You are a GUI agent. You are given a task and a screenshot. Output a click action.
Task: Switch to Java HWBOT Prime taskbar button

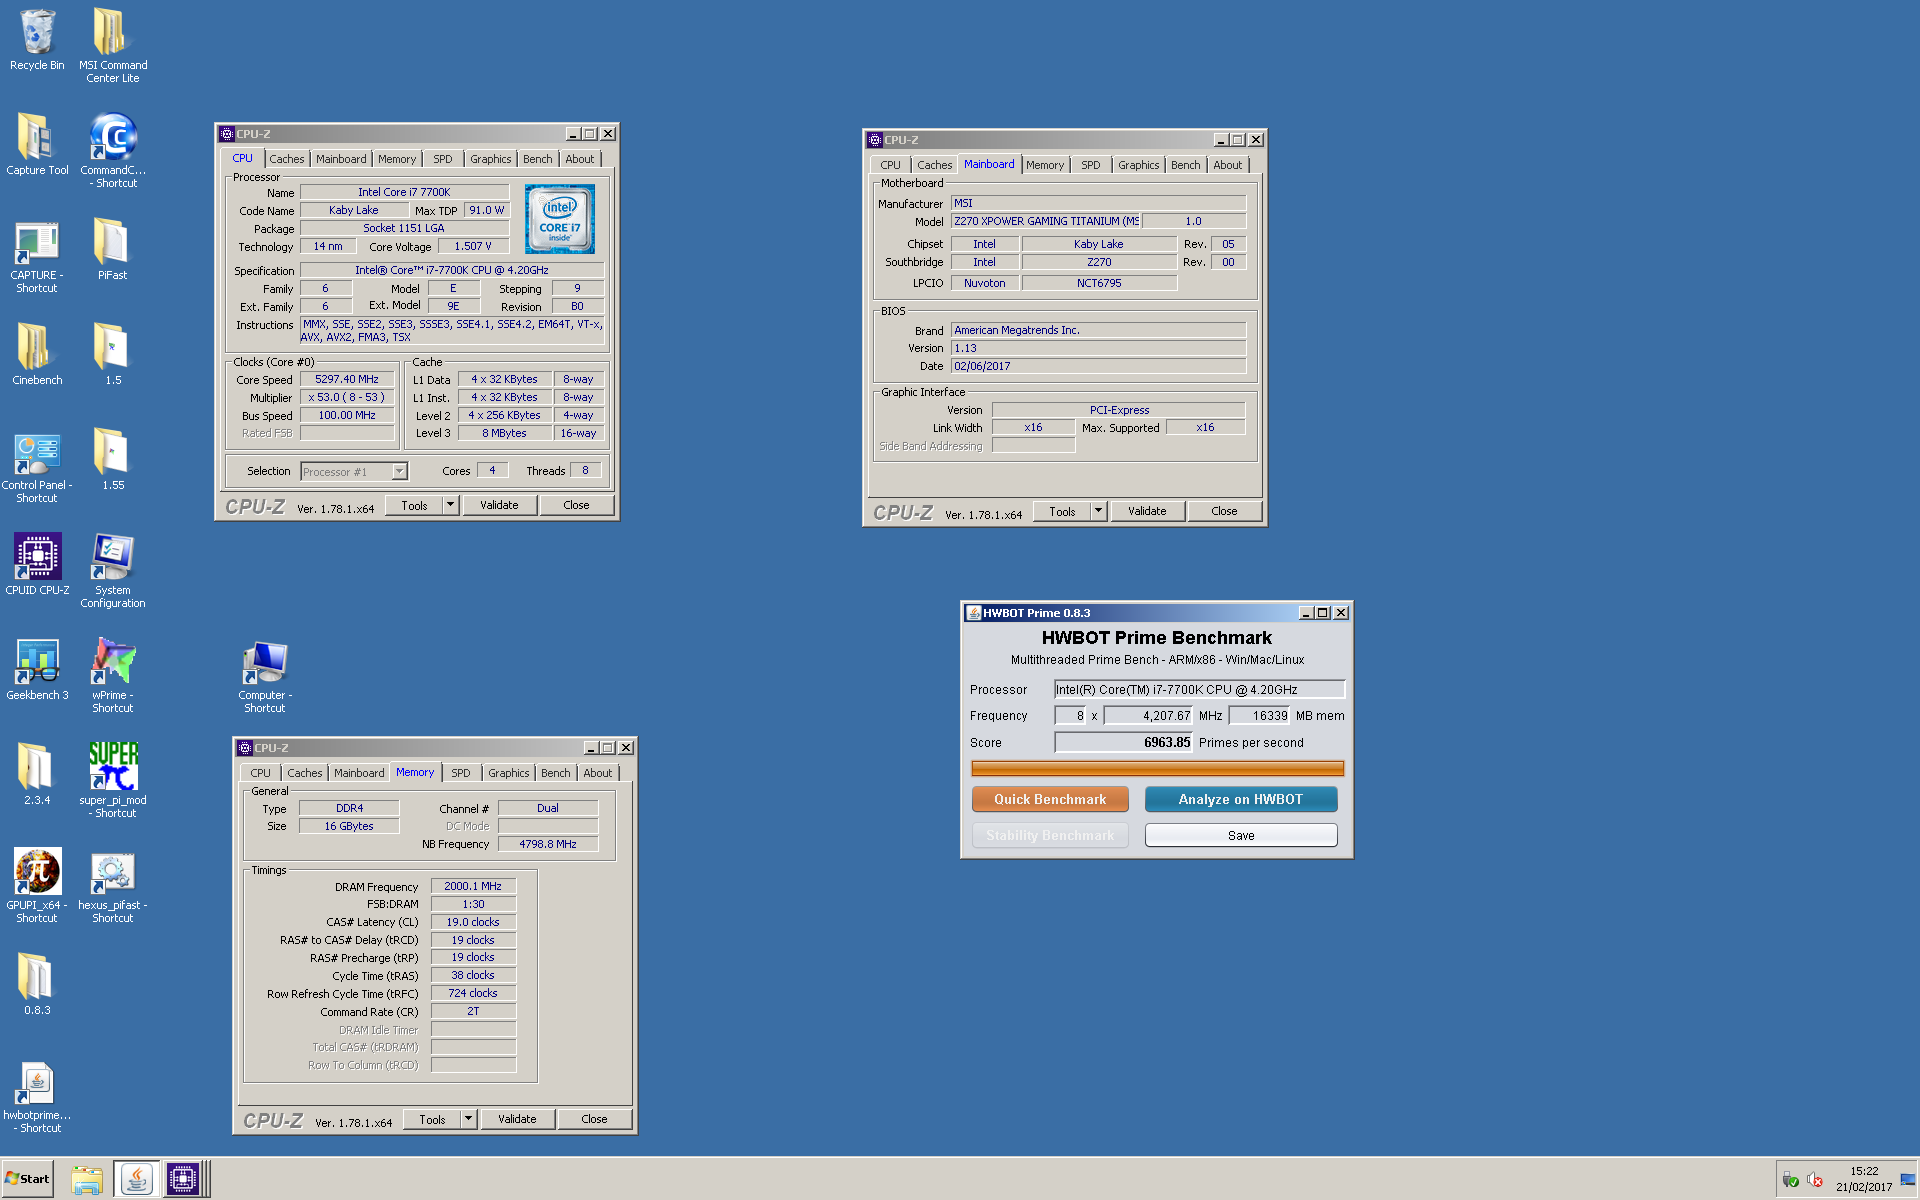136,1180
